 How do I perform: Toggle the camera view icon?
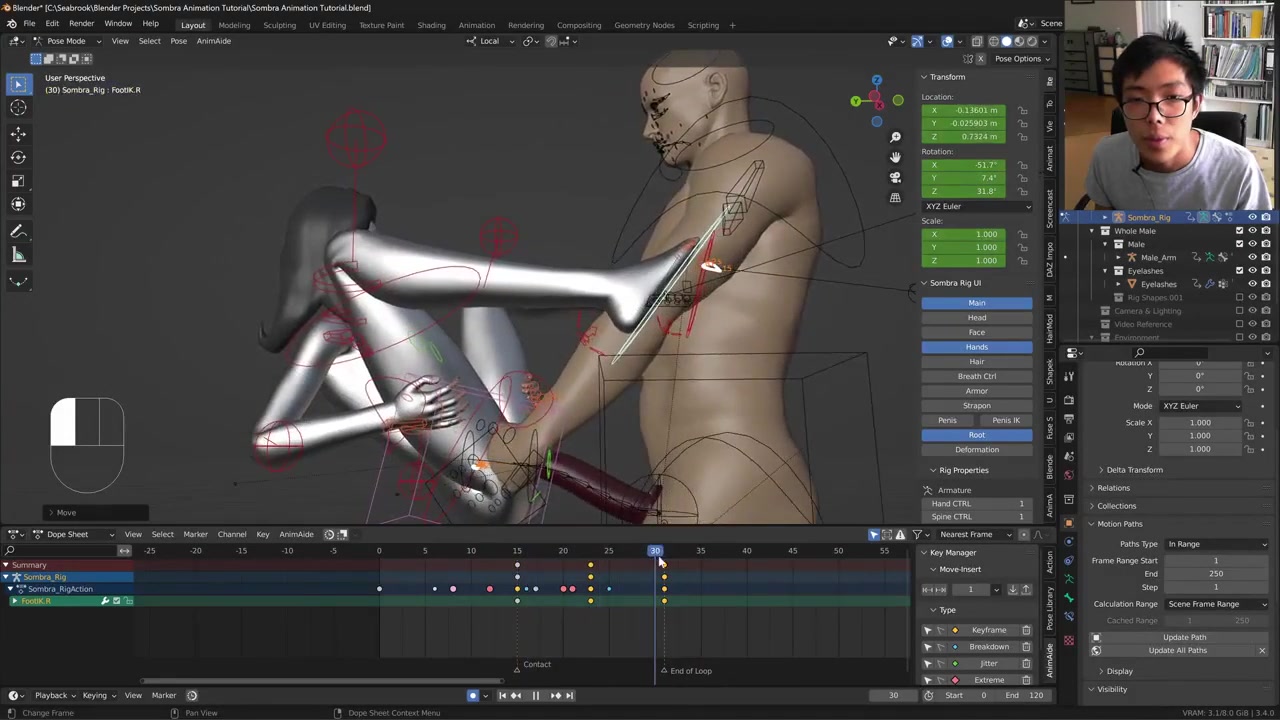click(895, 177)
